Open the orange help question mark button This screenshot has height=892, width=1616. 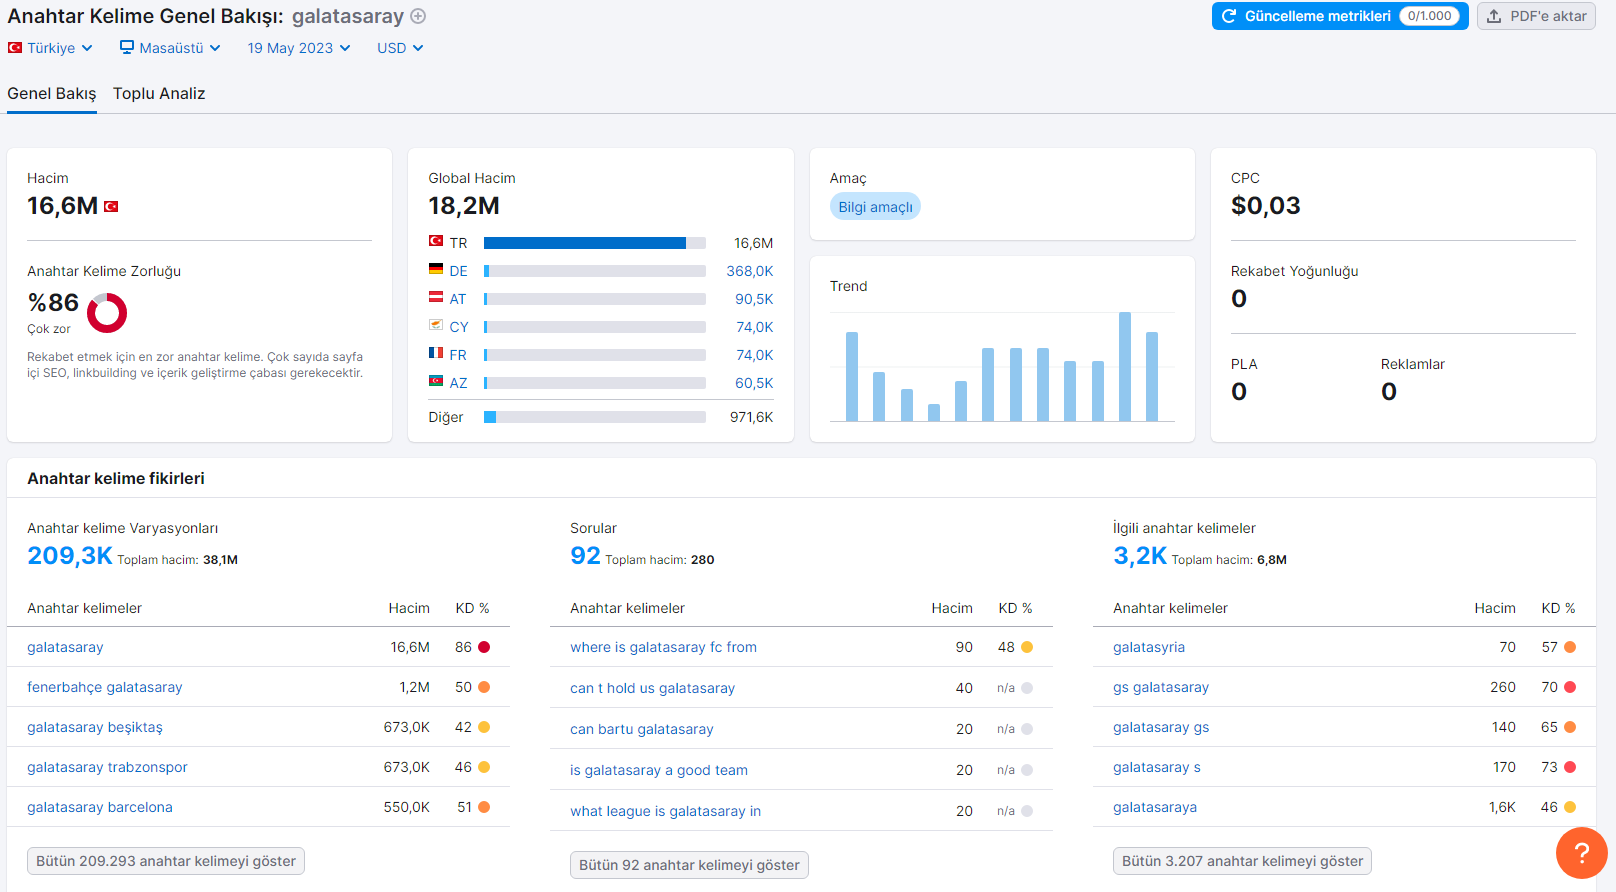pos(1581,853)
